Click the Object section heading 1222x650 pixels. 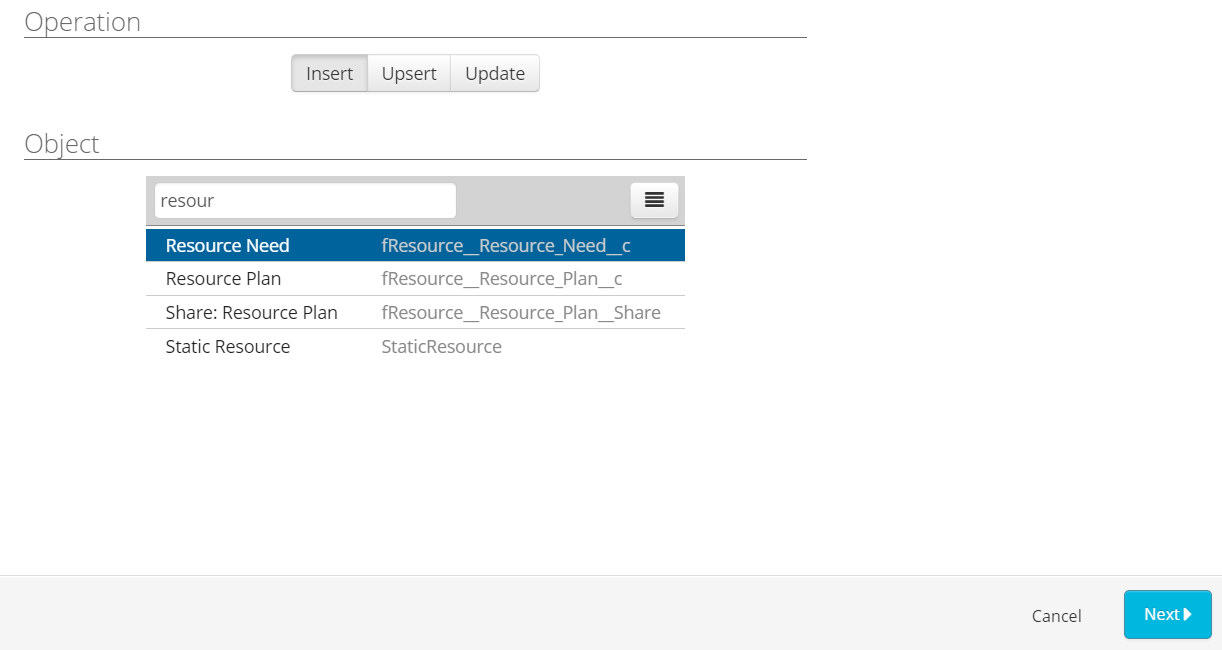coord(62,144)
